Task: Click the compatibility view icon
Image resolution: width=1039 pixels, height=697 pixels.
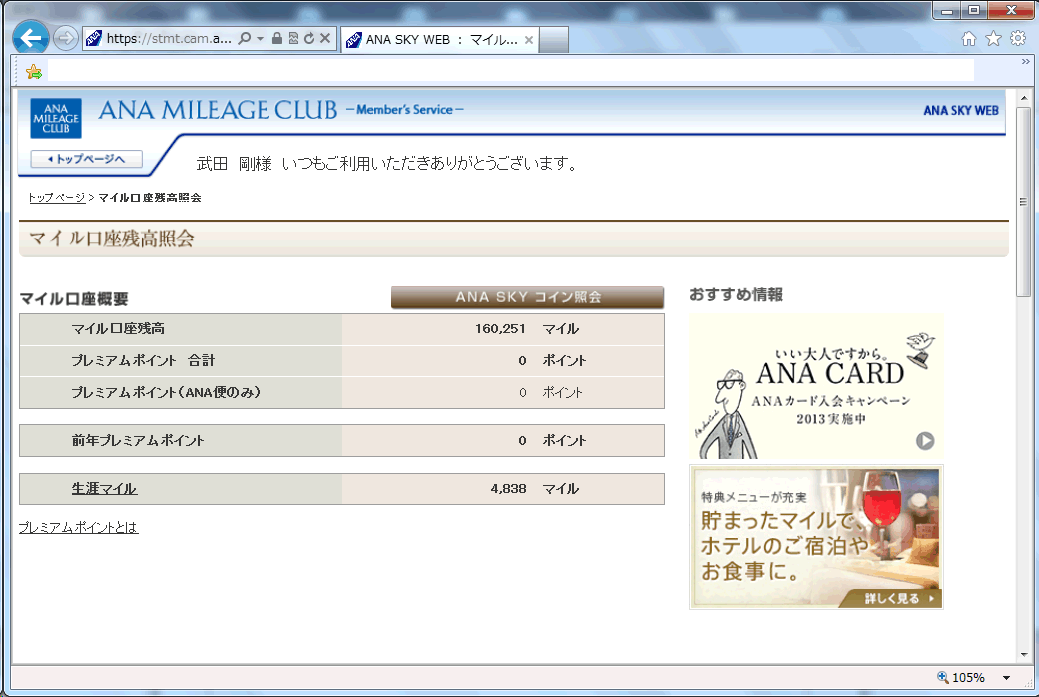Action: click(293, 38)
